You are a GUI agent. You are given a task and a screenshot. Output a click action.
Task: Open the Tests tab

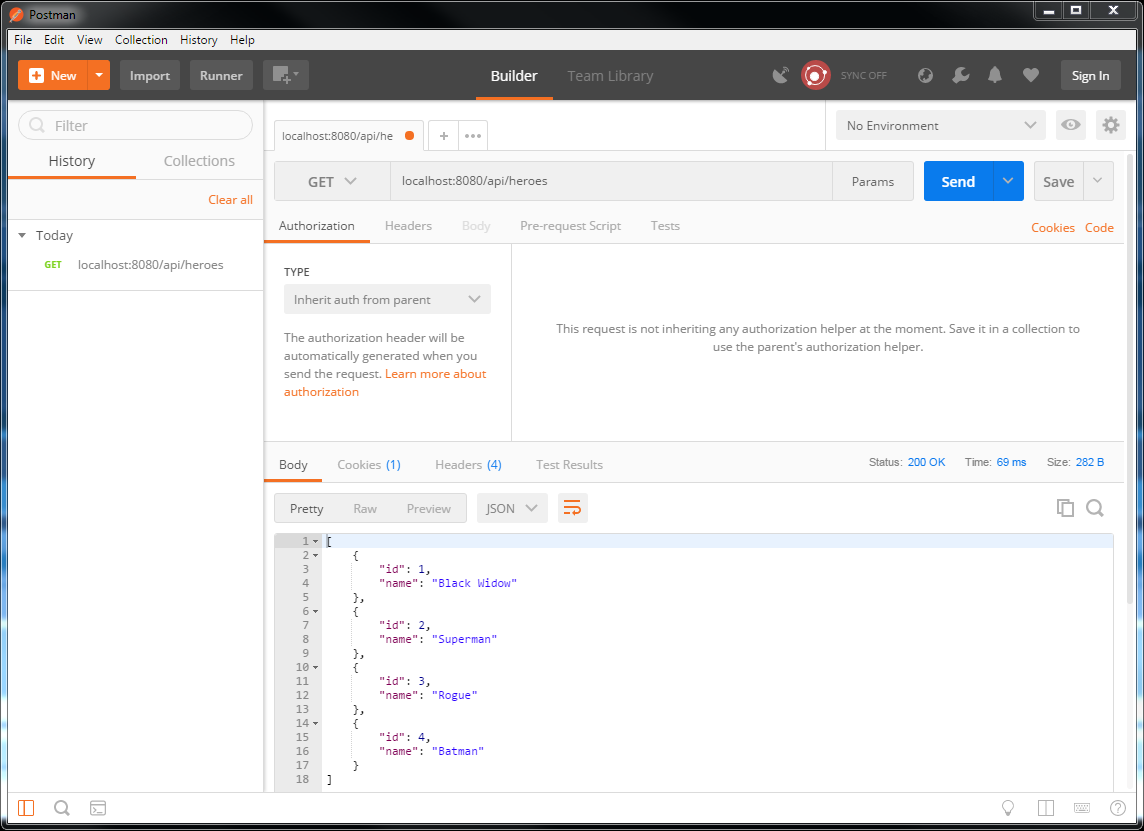(665, 225)
